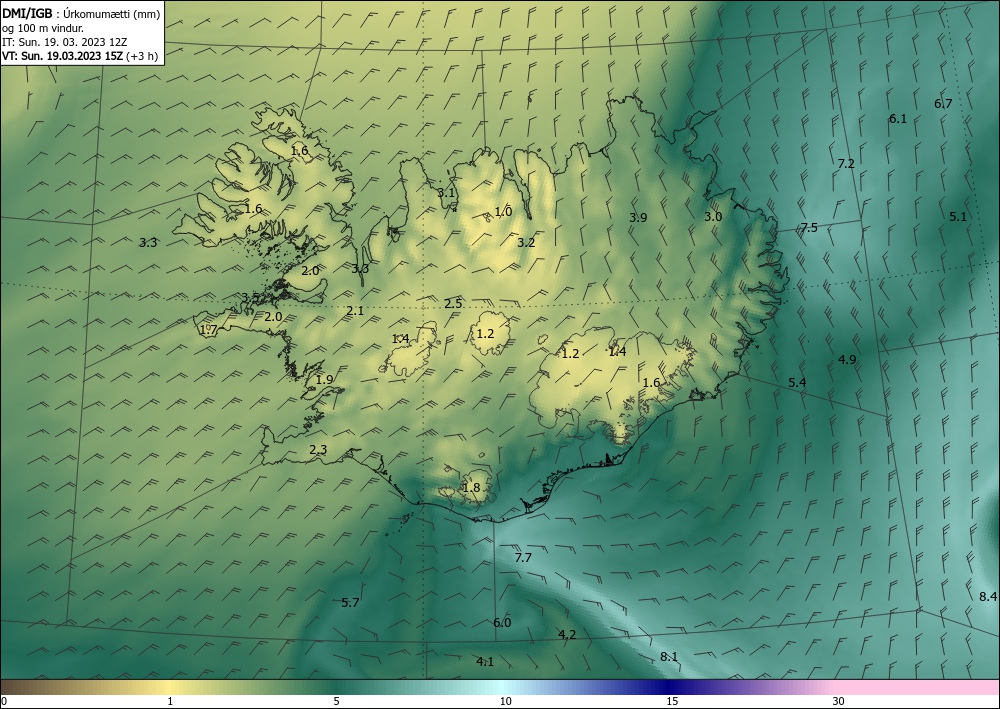This screenshot has width=1000, height=709.
Task: Select the 4.2 value label
Action: (567, 634)
